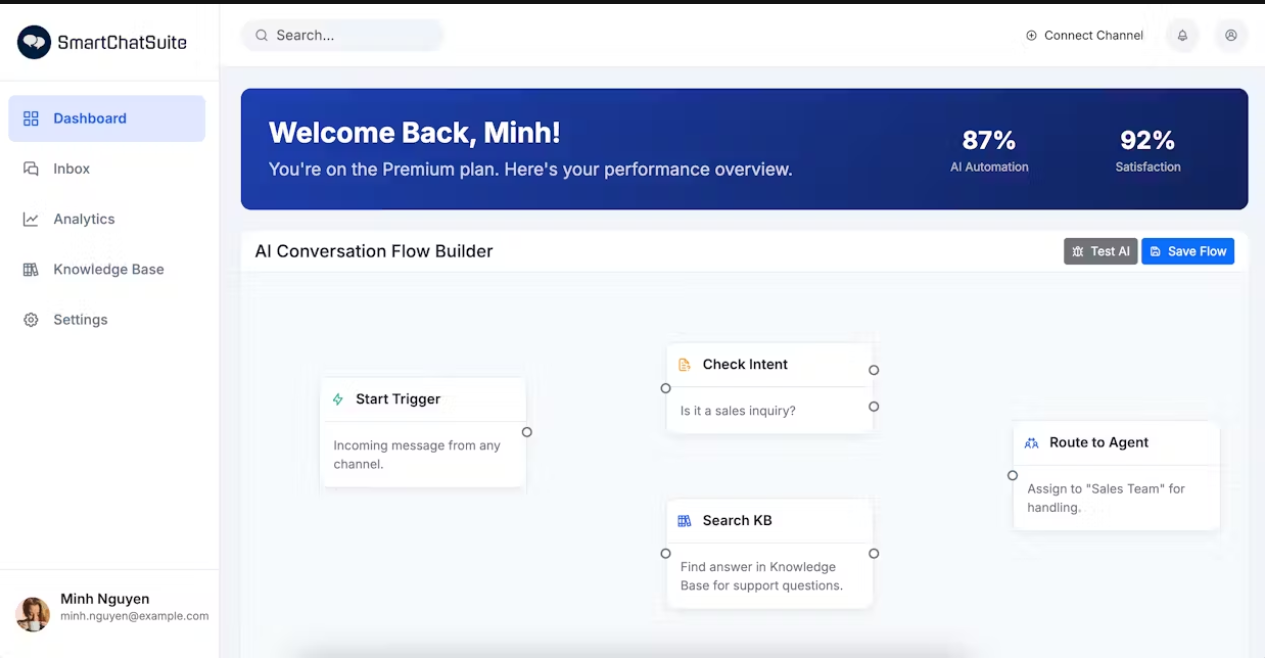Image resolution: width=1265 pixels, height=658 pixels.
Task: Click the Knowledge Base books icon
Action: click(x=31, y=269)
